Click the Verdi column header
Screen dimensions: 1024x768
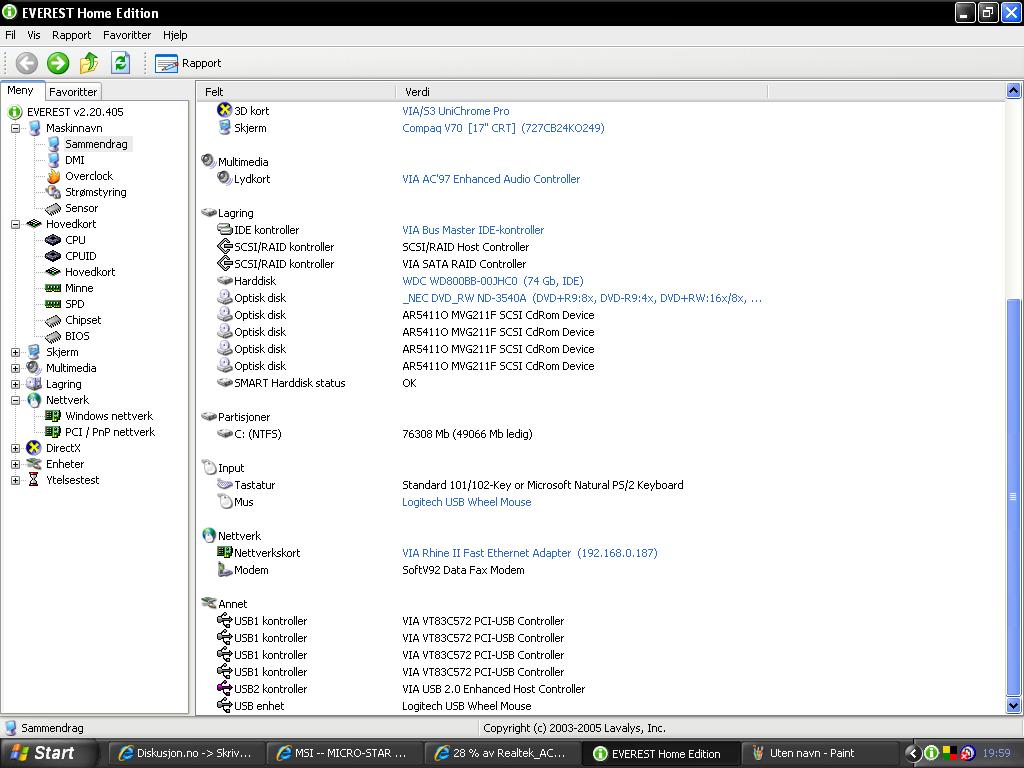[581, 92]
